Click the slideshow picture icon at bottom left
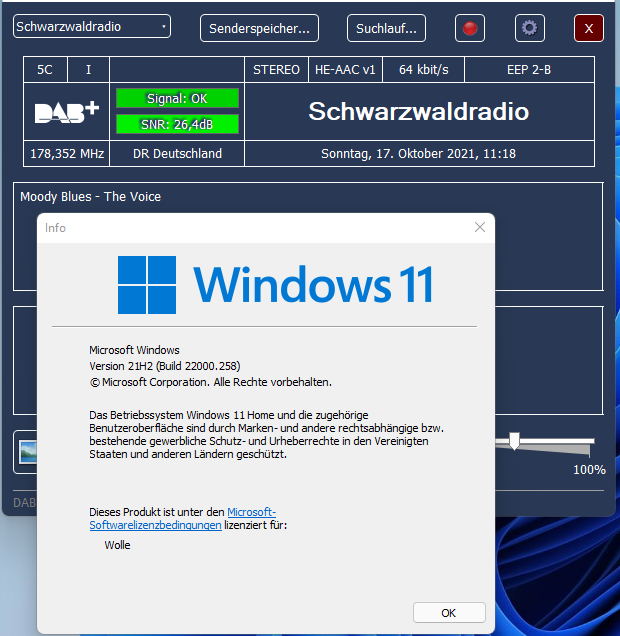Screen dimensions: 620x636 pyautogui.click(x=26, y=453)
